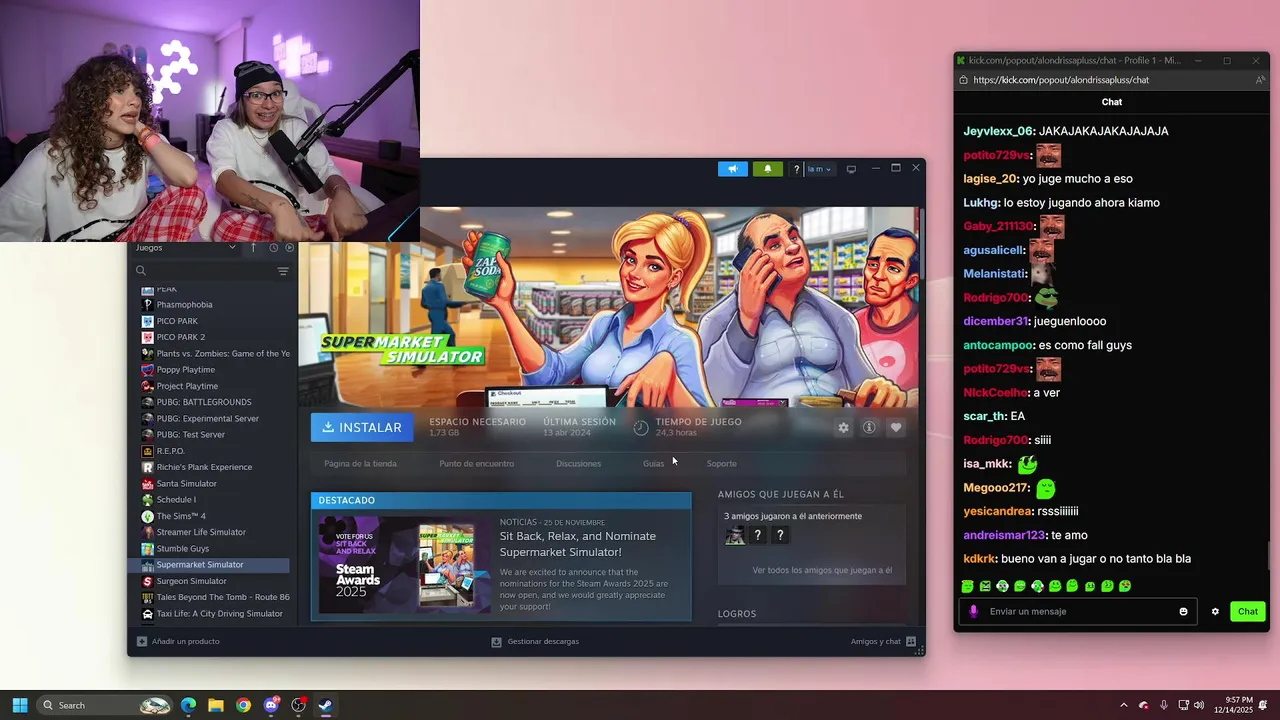Open Página de la tienda tab
The image size is (1280, 720).
(360, 463)
